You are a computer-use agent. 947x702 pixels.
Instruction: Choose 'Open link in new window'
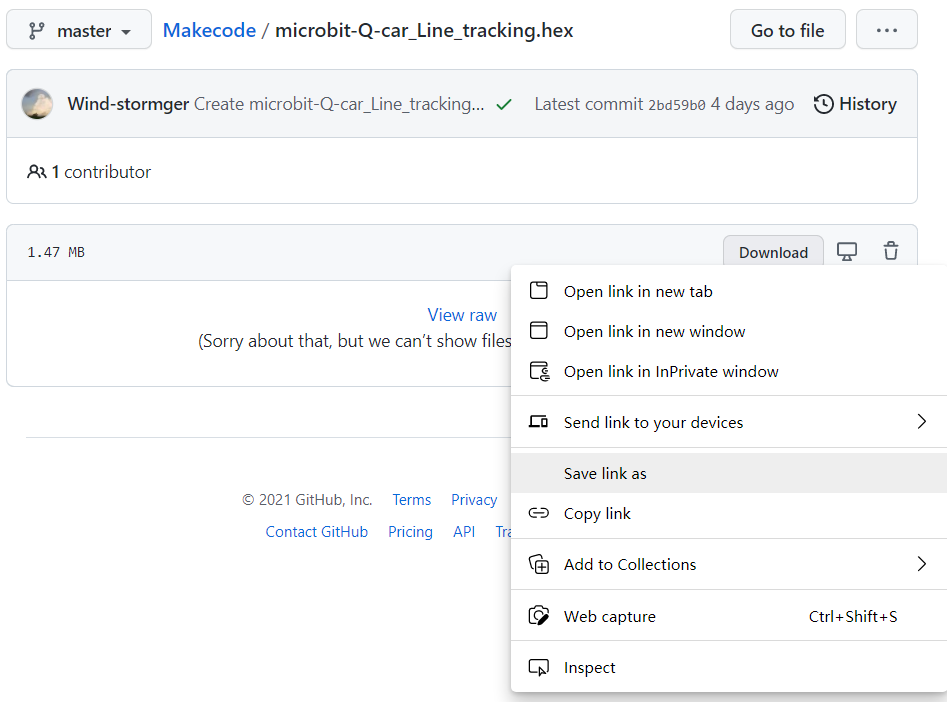point(729,331)
